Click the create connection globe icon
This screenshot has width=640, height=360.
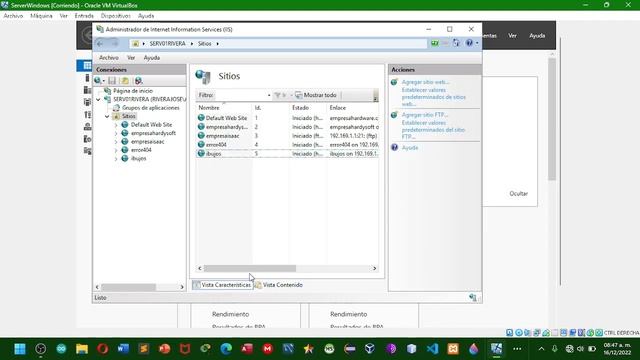98,81
